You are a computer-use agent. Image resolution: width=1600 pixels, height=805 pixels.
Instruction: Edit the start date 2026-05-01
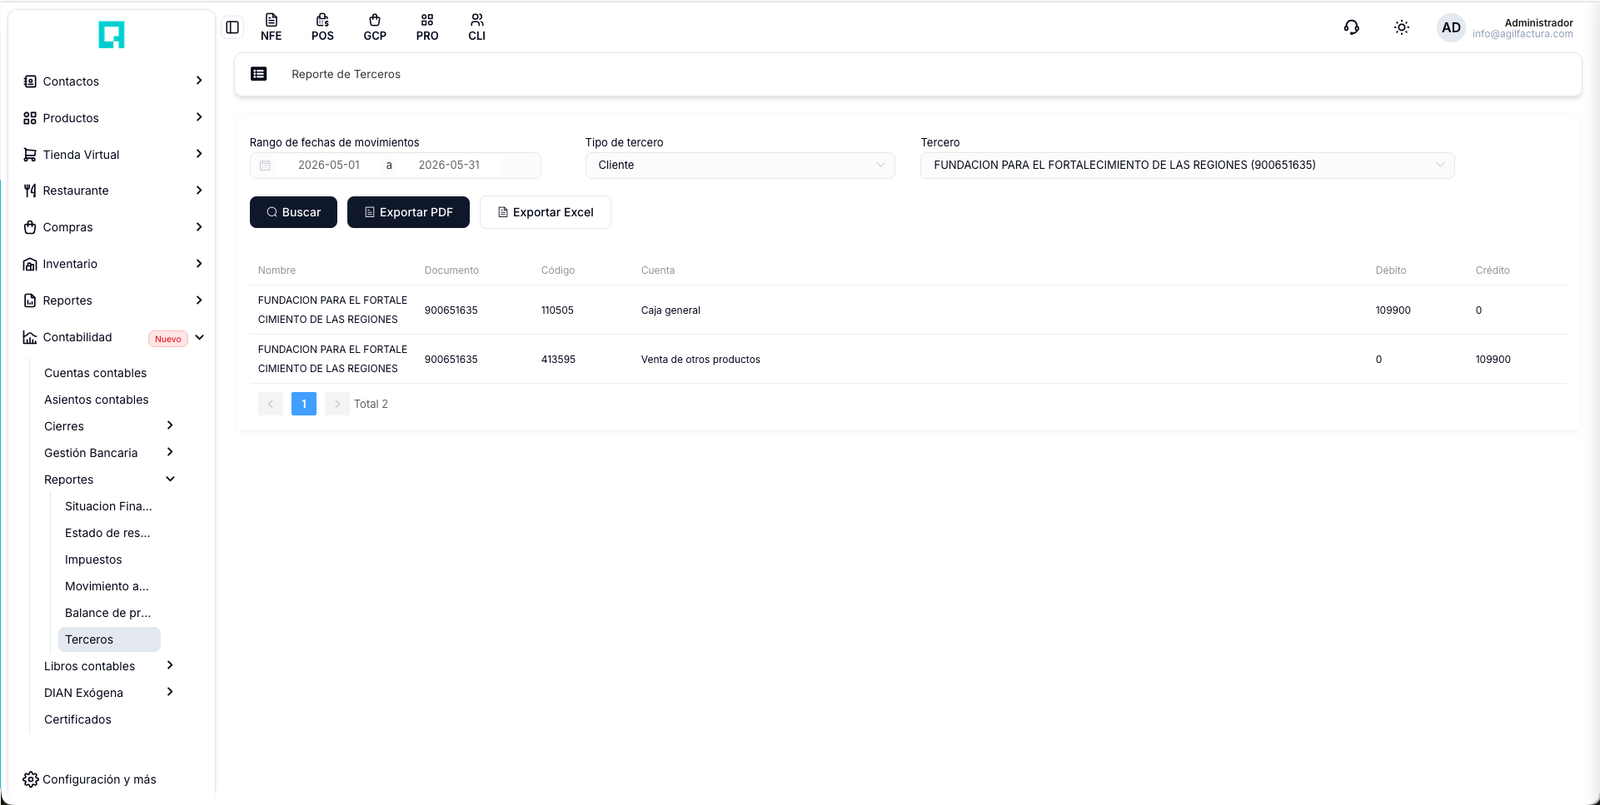pyautogui.click(x=329, y=165)
